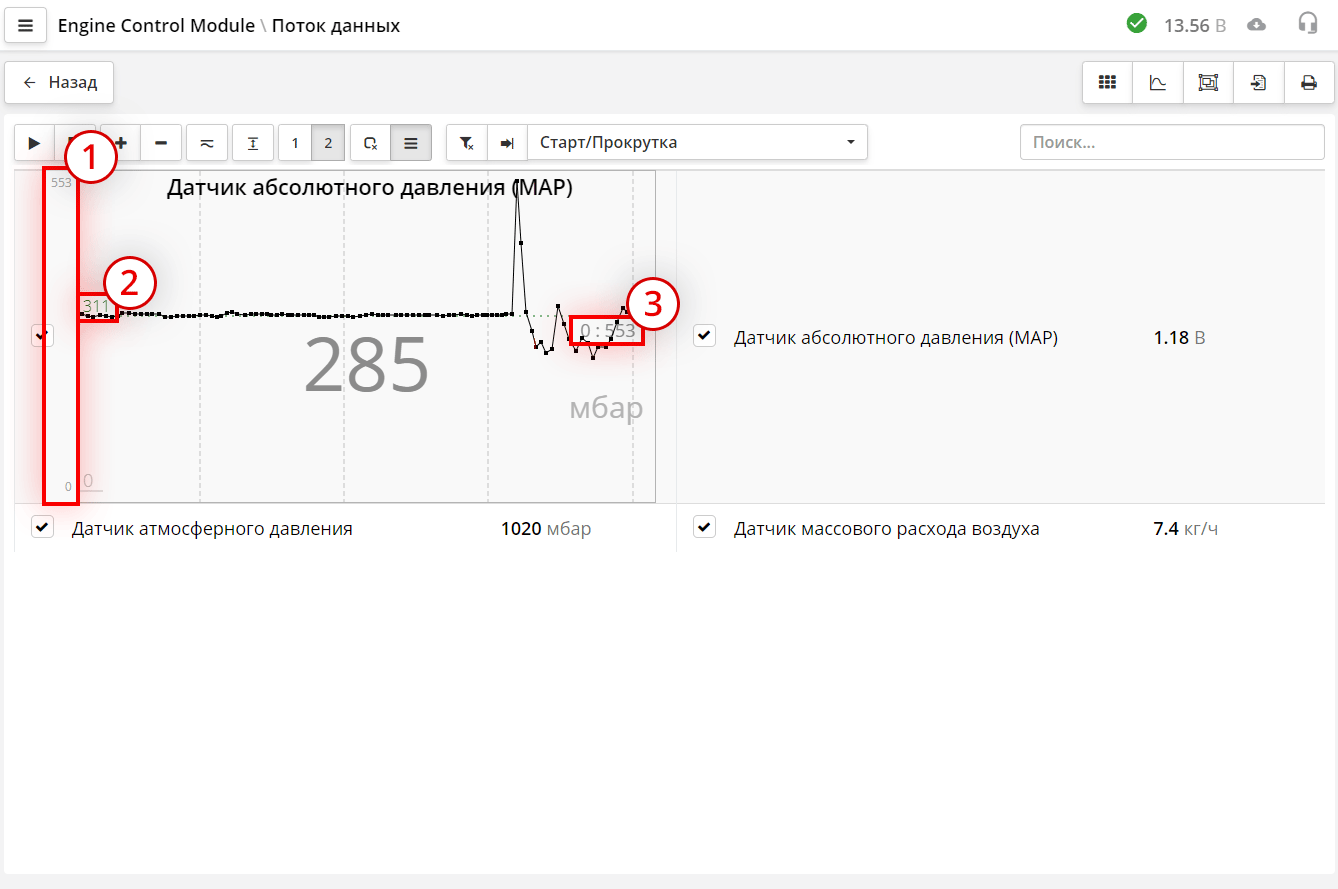
Task: Expand the chevron dropdown left of the MAP graph
Action: [x=42, y=336]
